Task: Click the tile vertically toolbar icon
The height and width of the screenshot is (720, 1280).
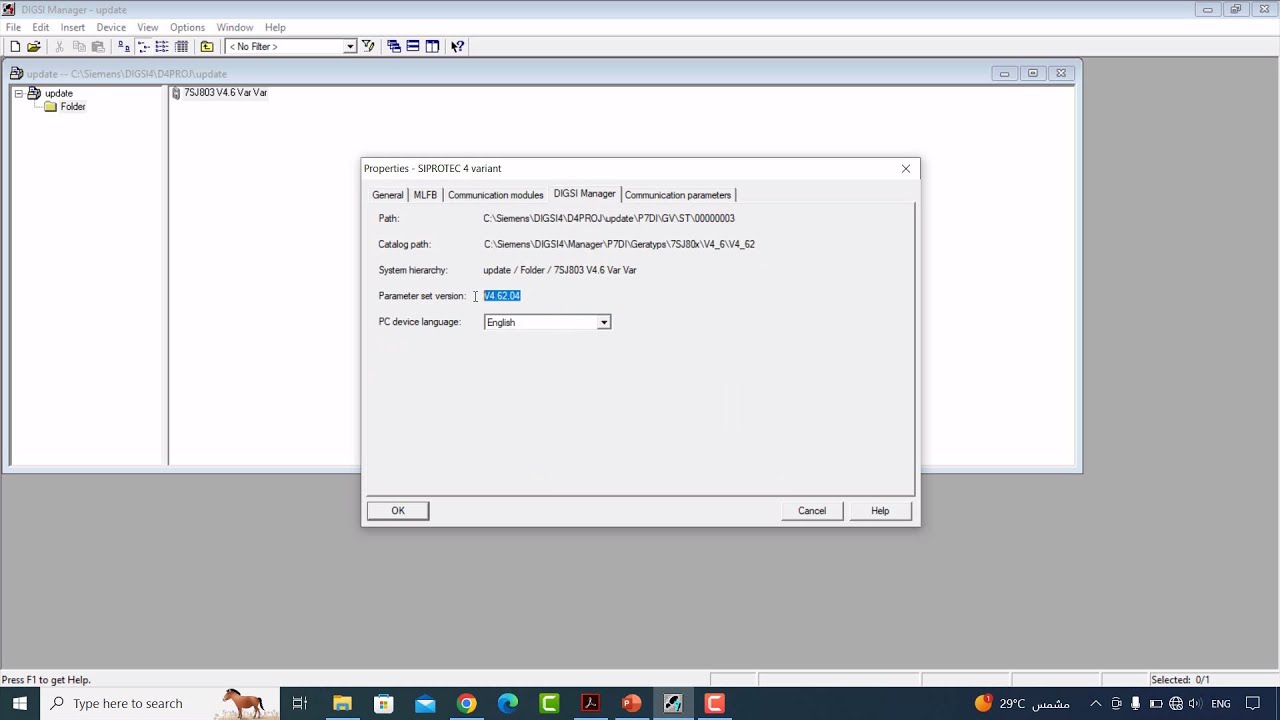Action: pos(432,46)
